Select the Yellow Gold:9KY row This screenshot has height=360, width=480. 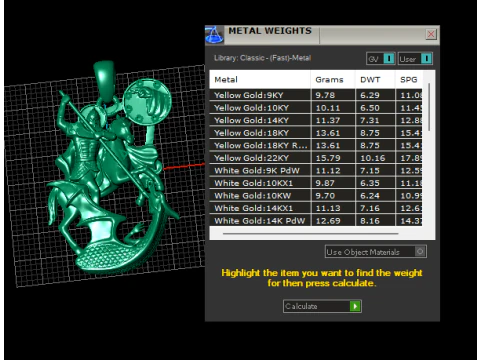tap(316, 95)
